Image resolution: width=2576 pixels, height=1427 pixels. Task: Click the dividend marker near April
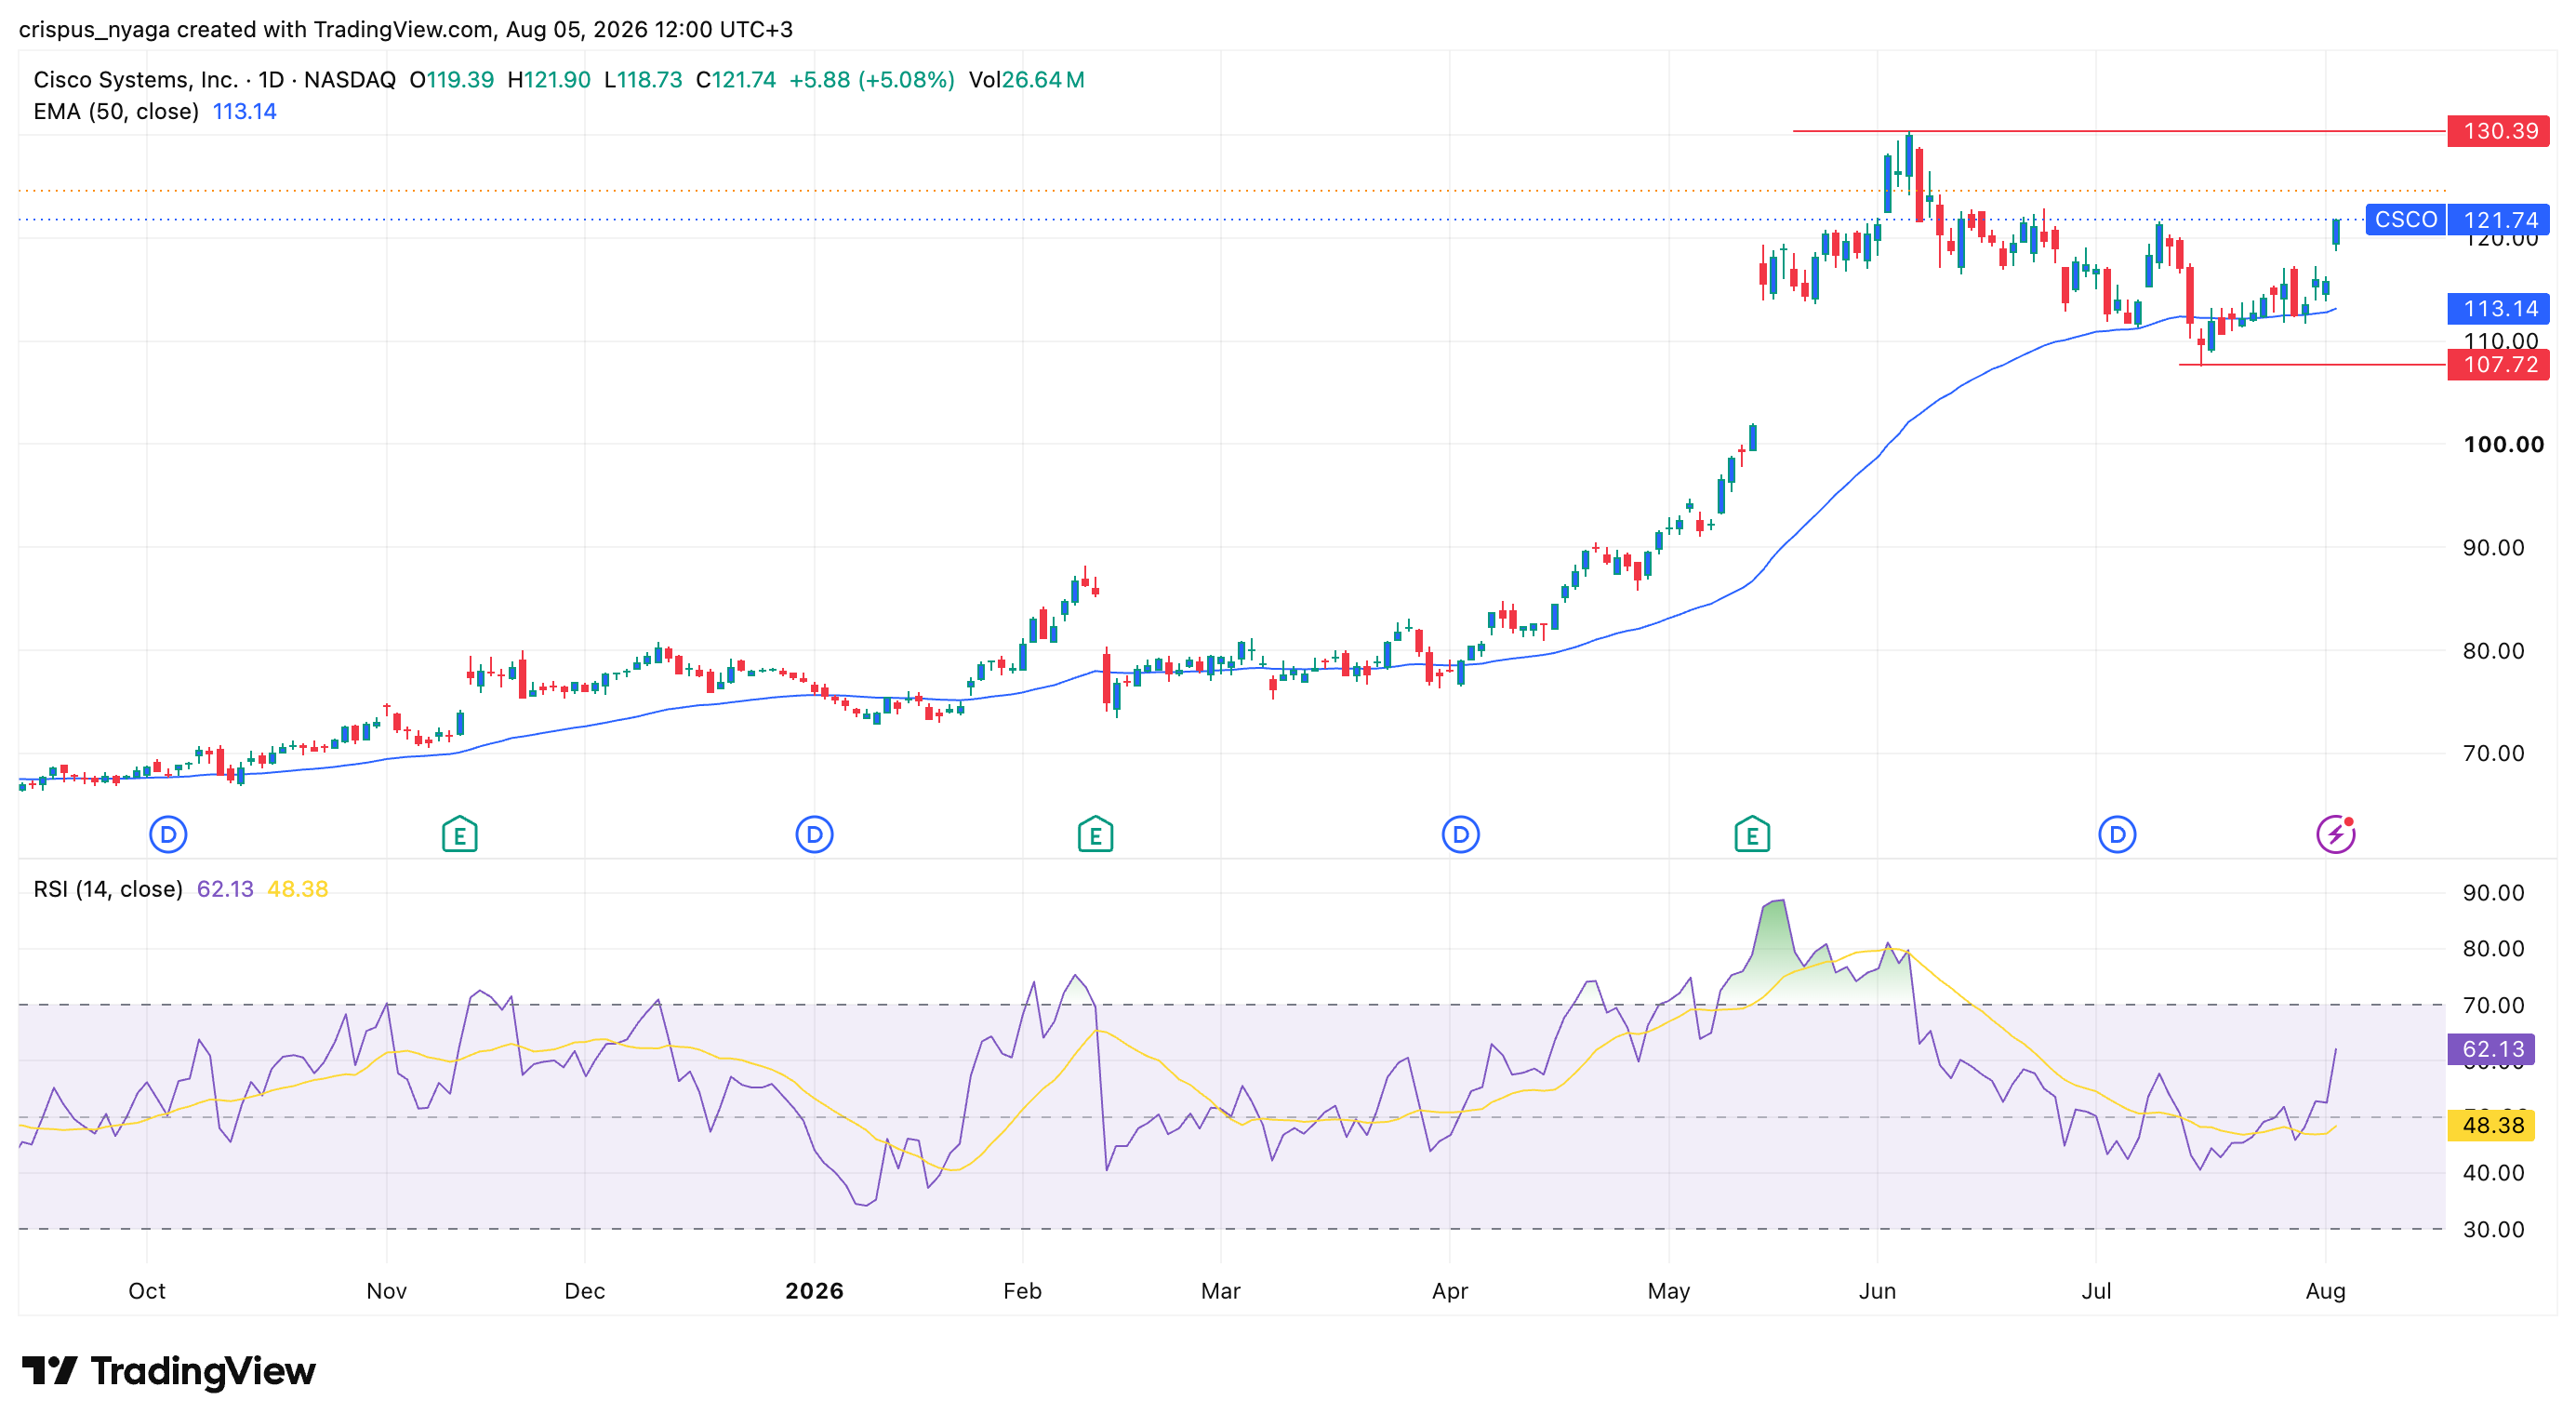coord(1460,834)
